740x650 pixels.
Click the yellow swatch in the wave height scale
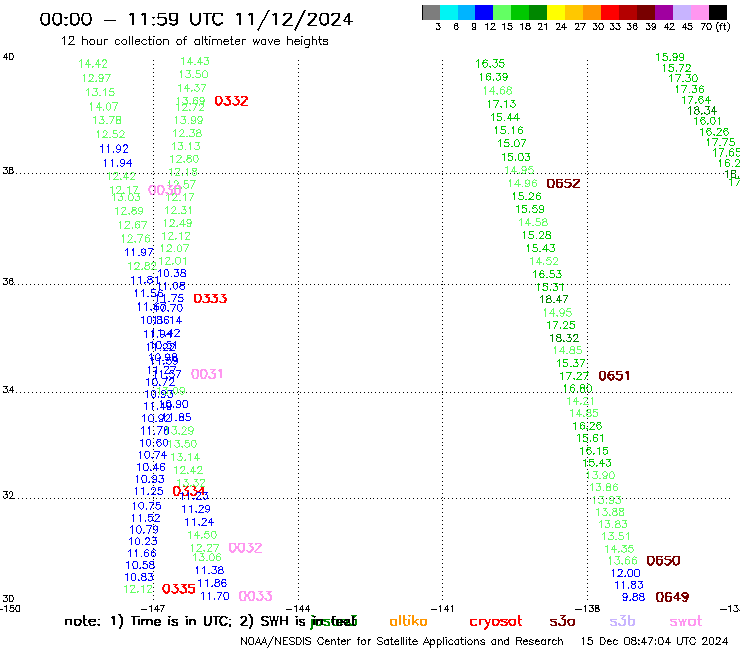[556, 12]
